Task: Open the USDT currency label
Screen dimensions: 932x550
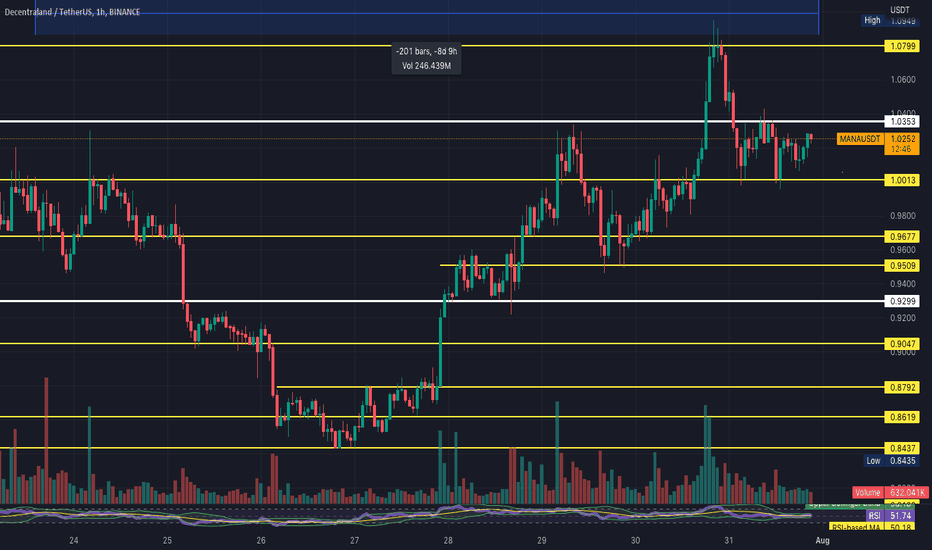Action: tap(899, 10)
